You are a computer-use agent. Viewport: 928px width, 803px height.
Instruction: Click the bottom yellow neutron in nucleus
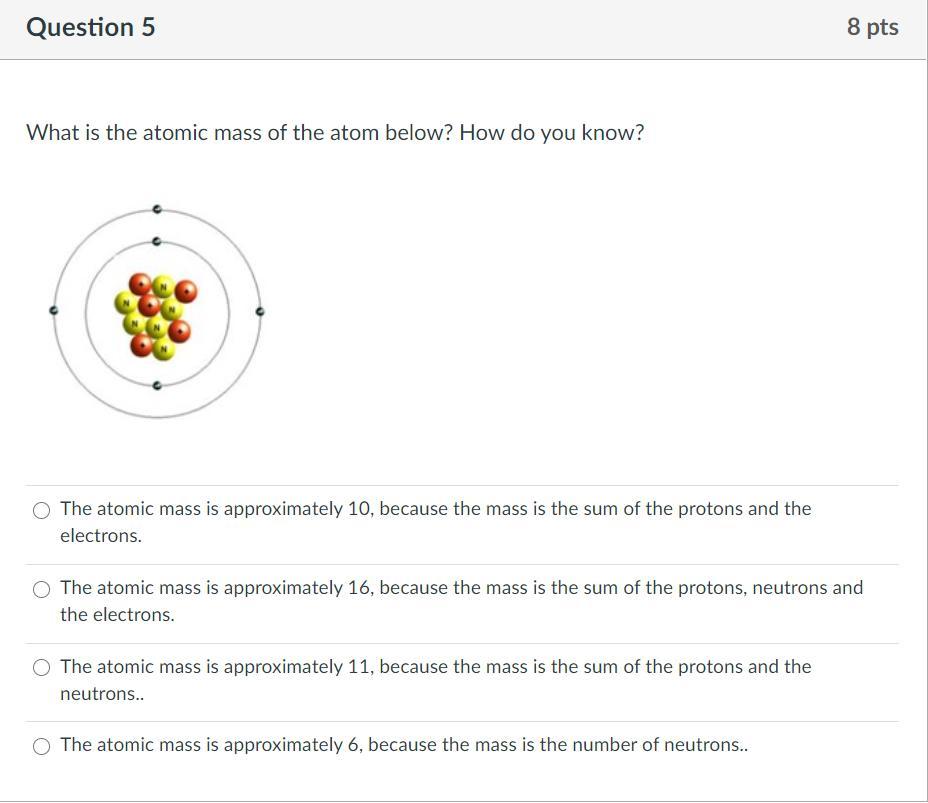(x=164, y=349)
